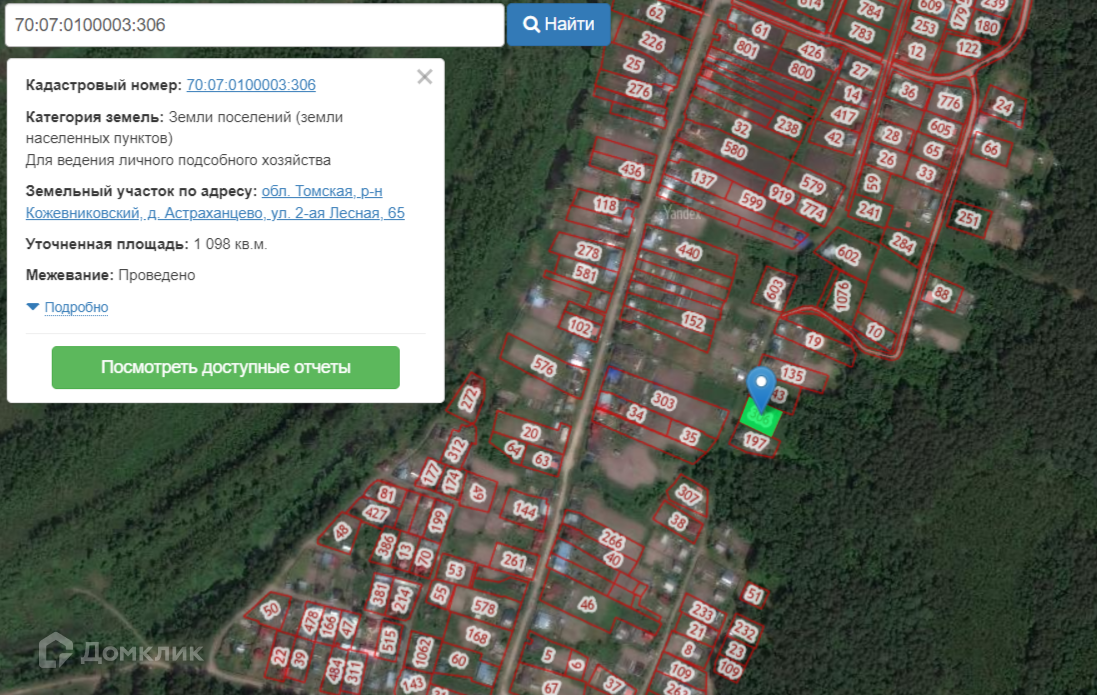Click Посмотреть доступные отчеты button
The width and height of the screenshot is (1097, 695).
pyautogui.click(x=225, y=367)
